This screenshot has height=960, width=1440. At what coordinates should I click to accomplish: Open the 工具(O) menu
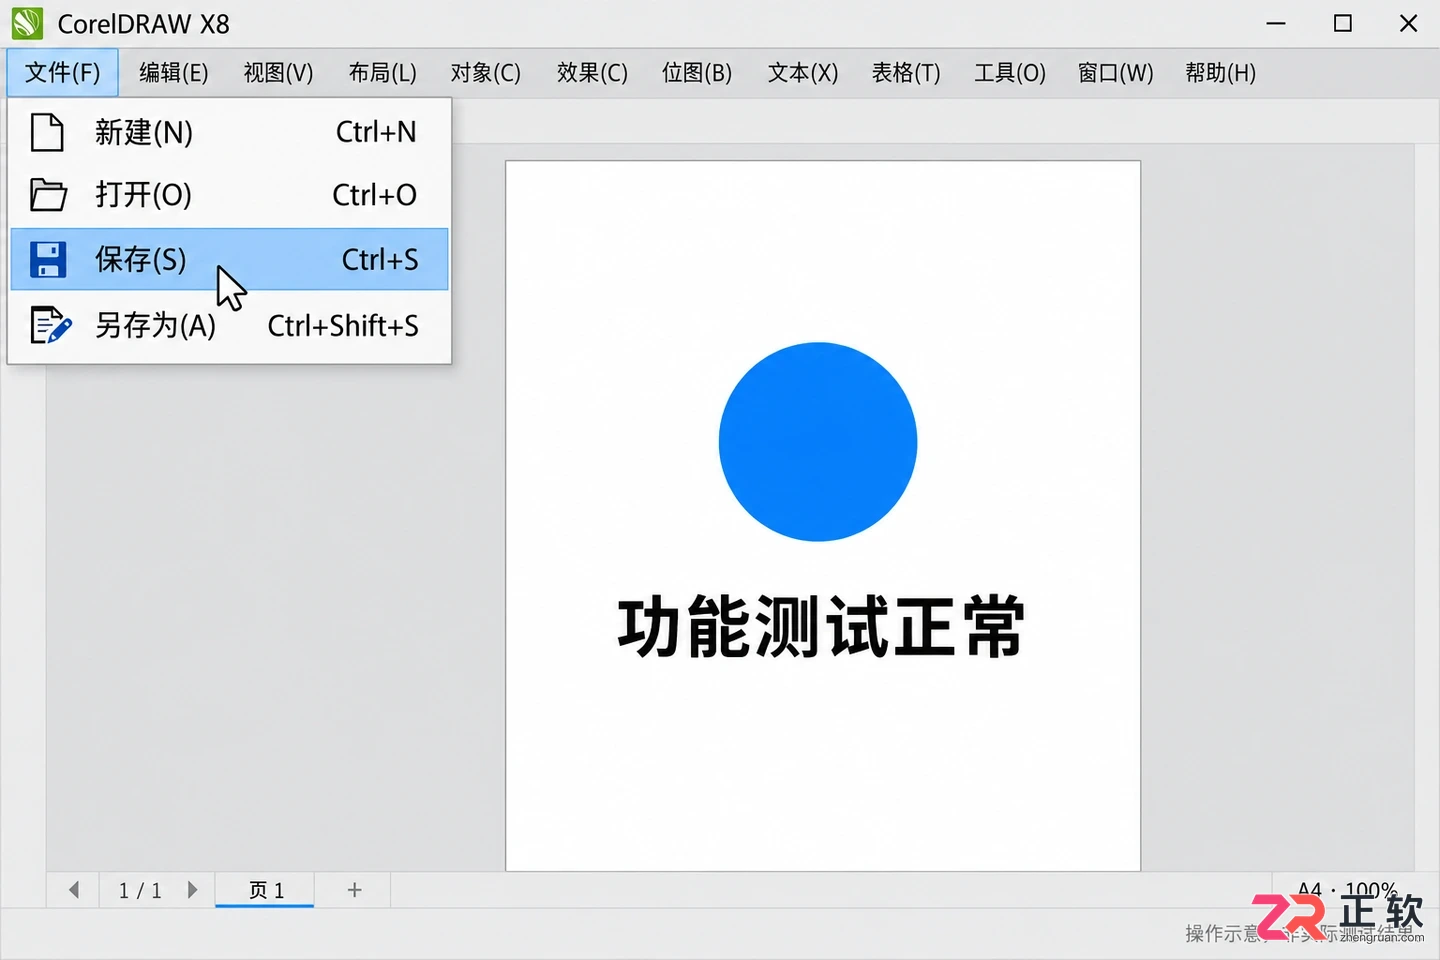(1010, 73)
